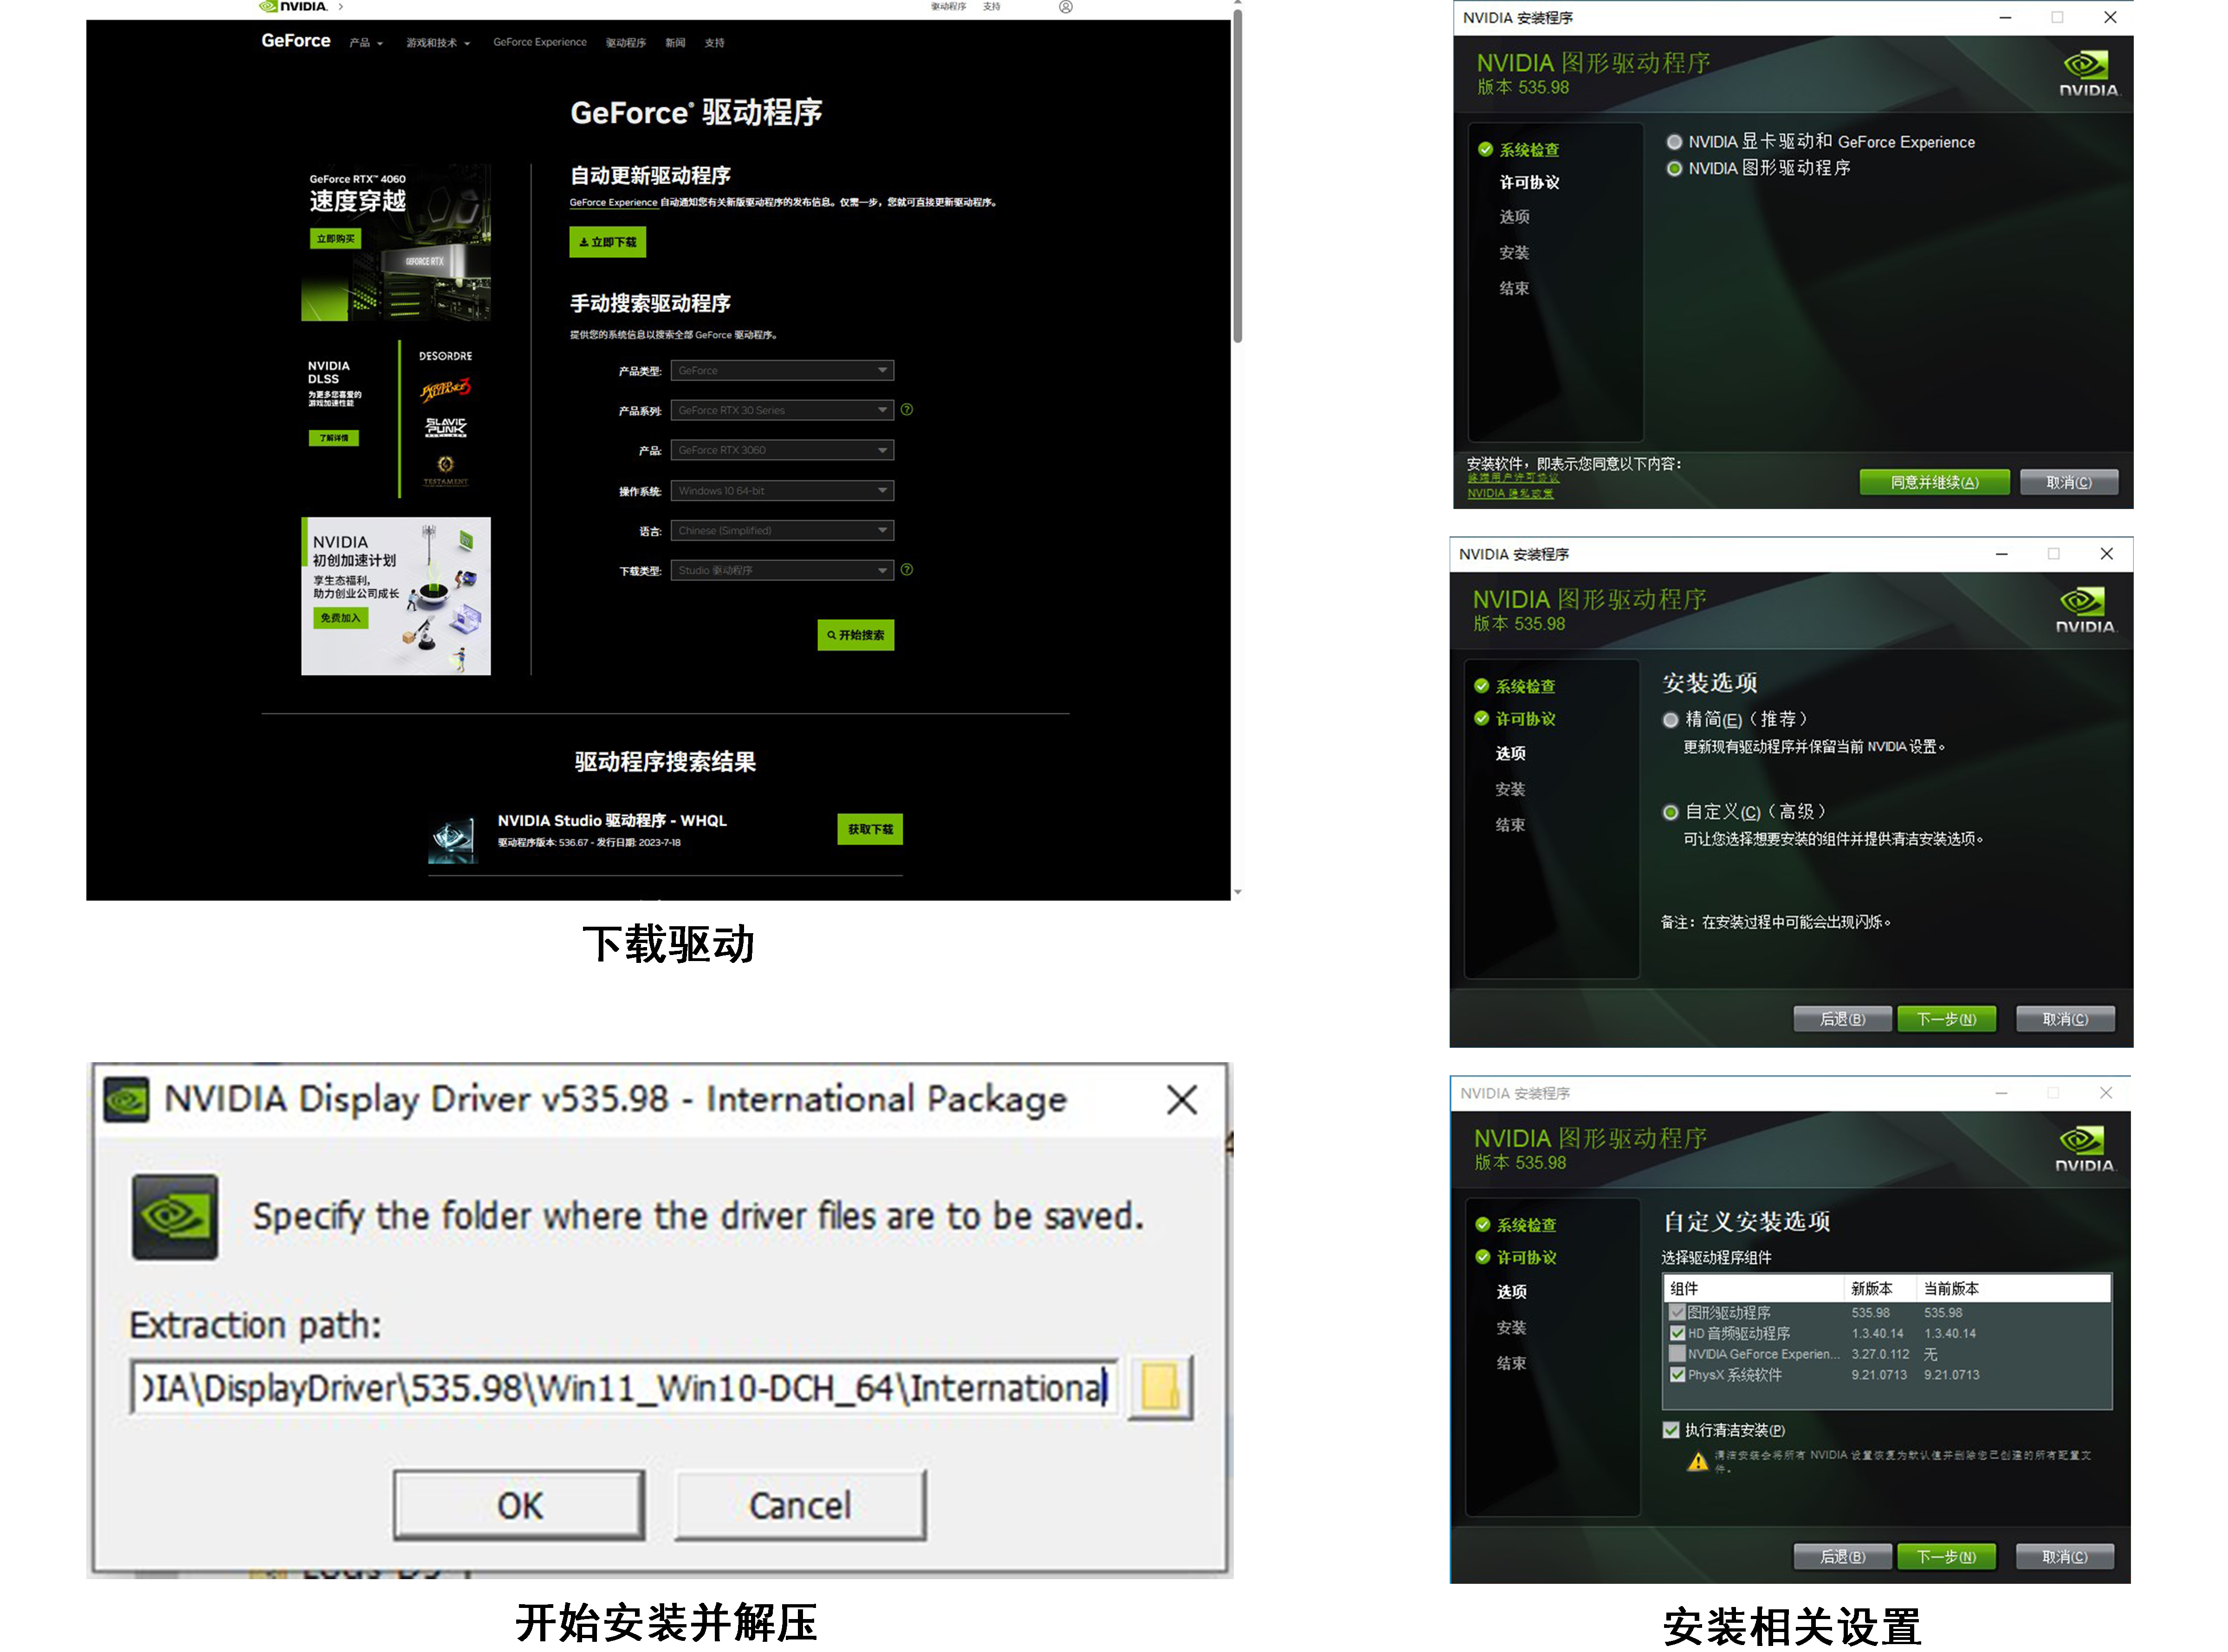Click the help icon beside 产品系列 dropdown

click(907, 410)
